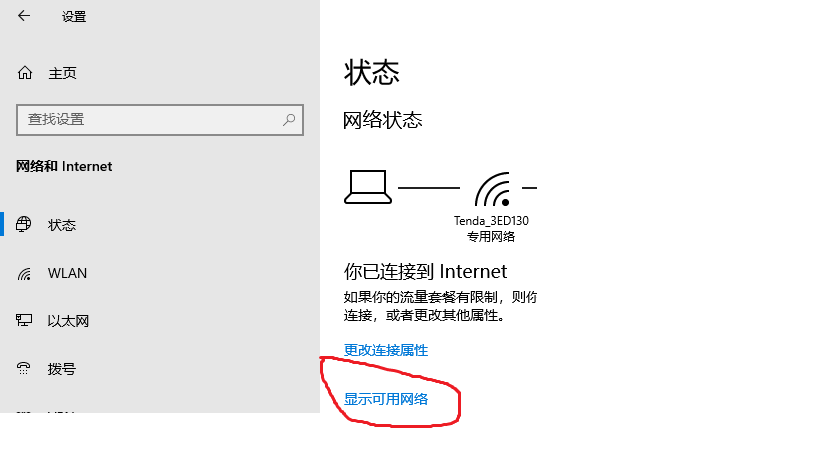Click the 拨号 dial-up phone icon
The height and width of the screenshot is (460, 819).
click(24, 369)
